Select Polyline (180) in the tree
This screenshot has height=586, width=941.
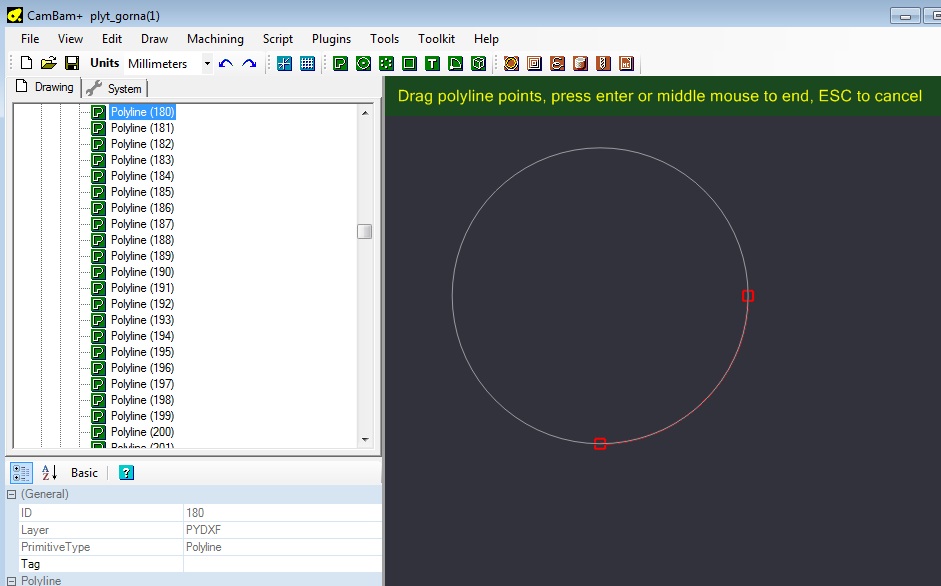pos(142,112)
